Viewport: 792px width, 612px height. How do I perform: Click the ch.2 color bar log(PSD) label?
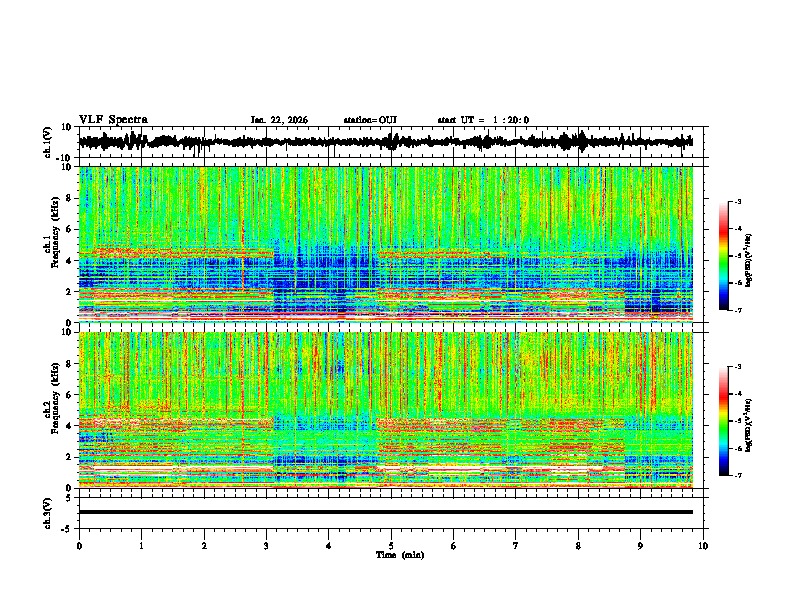click(x=749, y=426)
